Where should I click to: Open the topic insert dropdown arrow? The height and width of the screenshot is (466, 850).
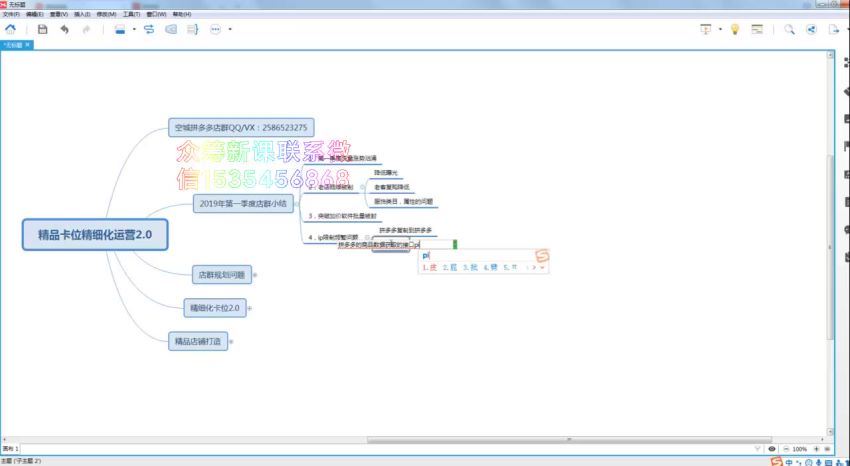(134, 29)
